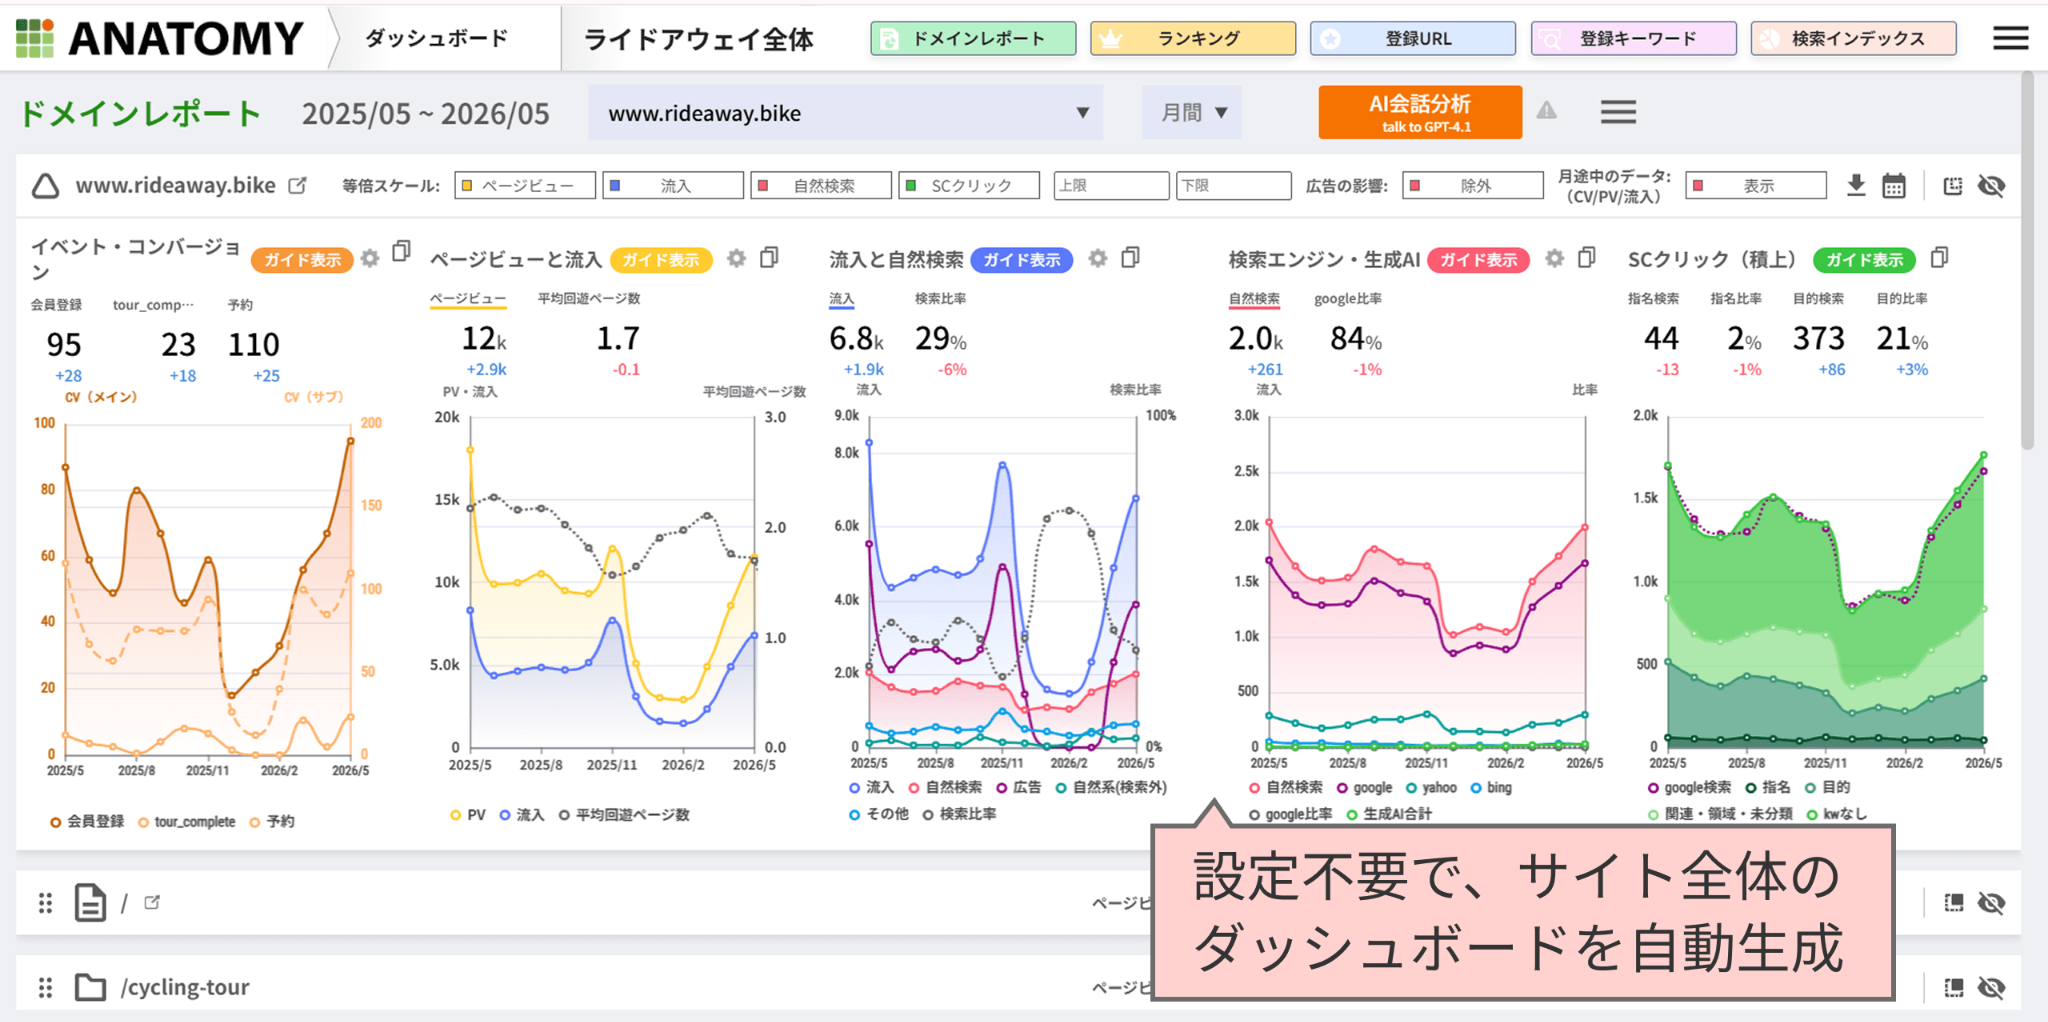Click the drag handle of /cycling-tour row
Screen dimensions: 2048x1022
coord(45,988)
